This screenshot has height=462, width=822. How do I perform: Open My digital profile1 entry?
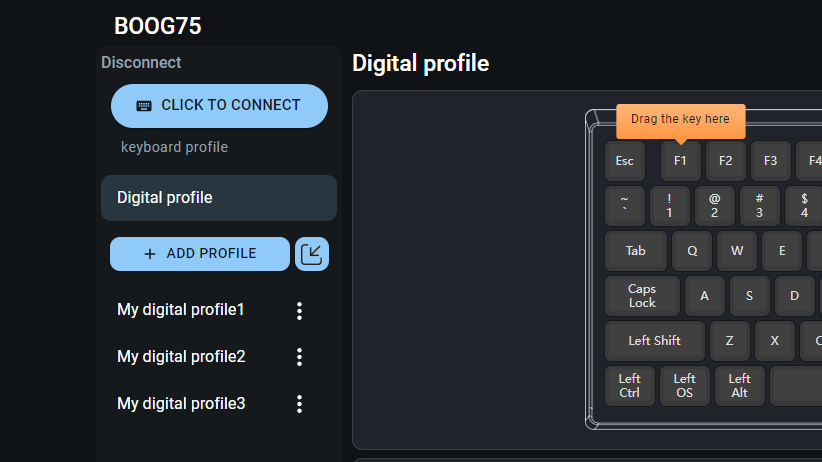click(181, 310)
